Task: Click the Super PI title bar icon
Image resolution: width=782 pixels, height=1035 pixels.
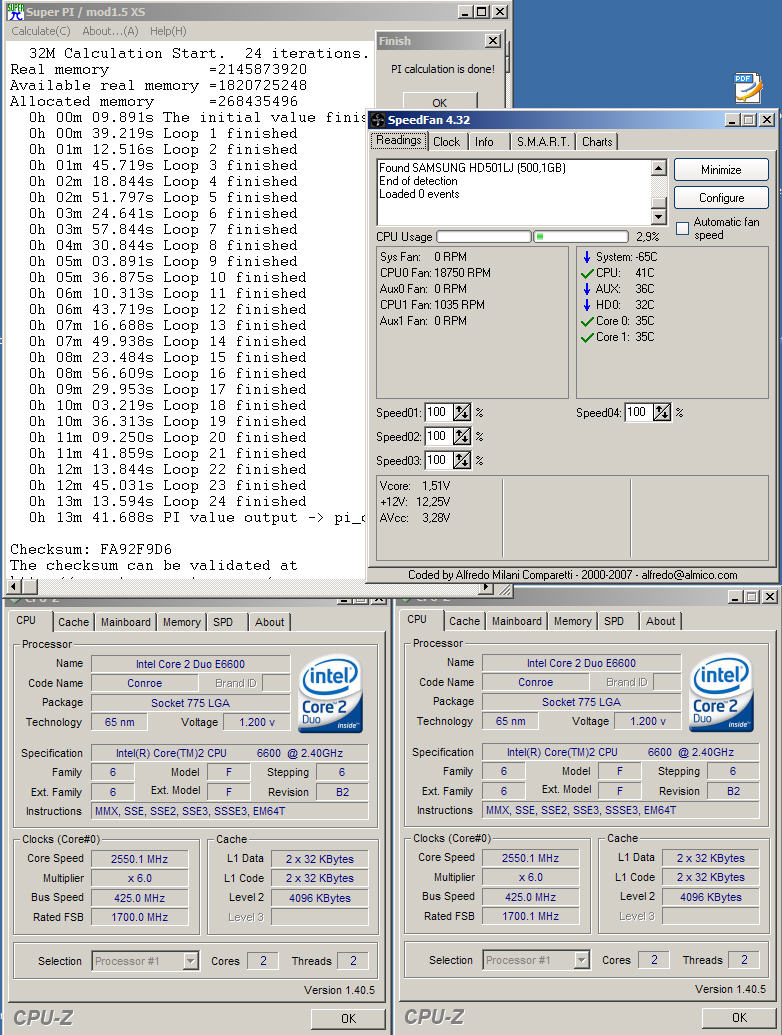Action: pos(15,11)
